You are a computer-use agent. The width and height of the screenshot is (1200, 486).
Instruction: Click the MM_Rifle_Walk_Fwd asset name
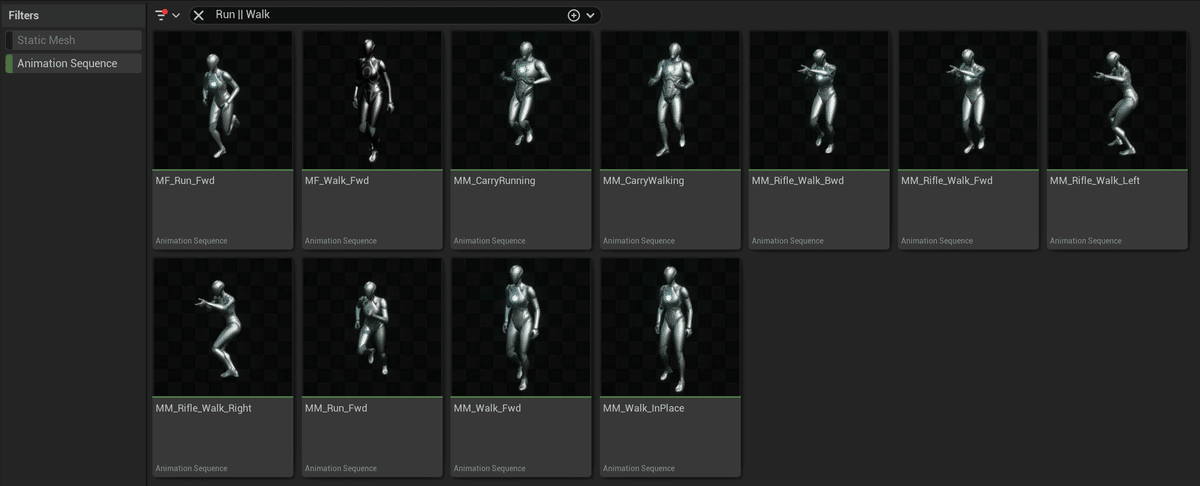(947, 181)
